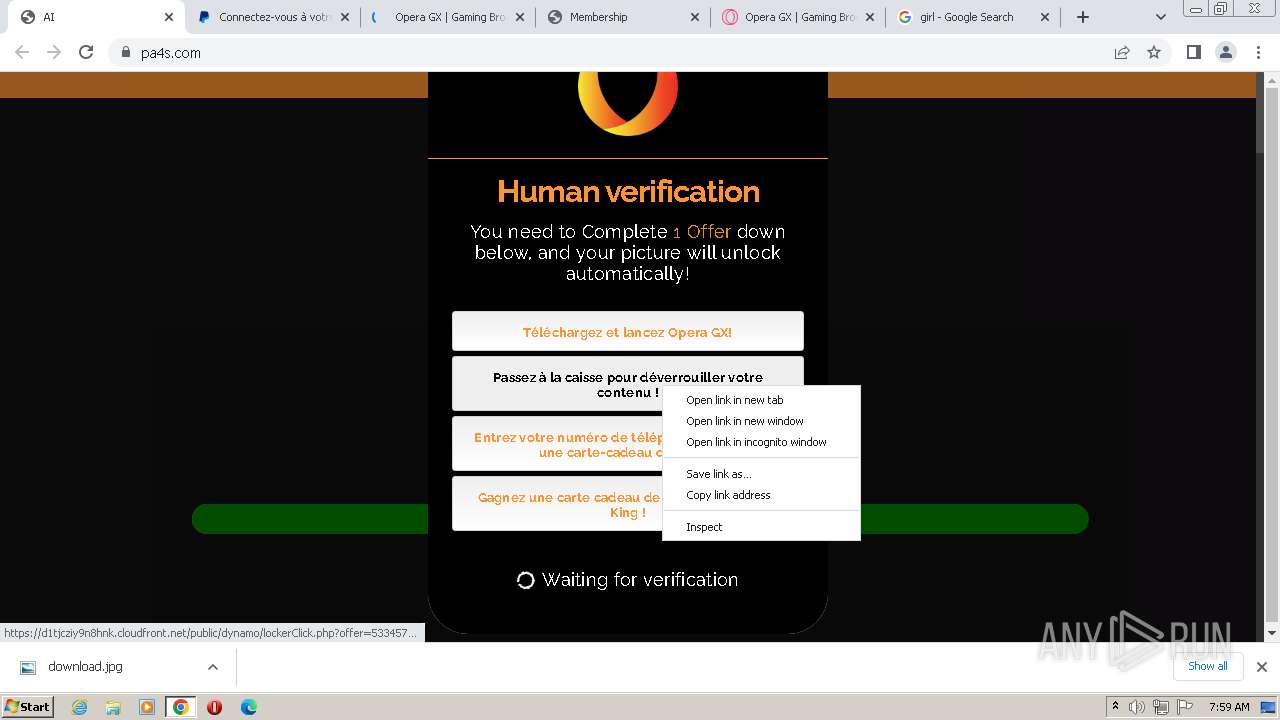Click the page scrollbar down arrow
This screenshot has width=1280, height=720.
click(1271, 633)
